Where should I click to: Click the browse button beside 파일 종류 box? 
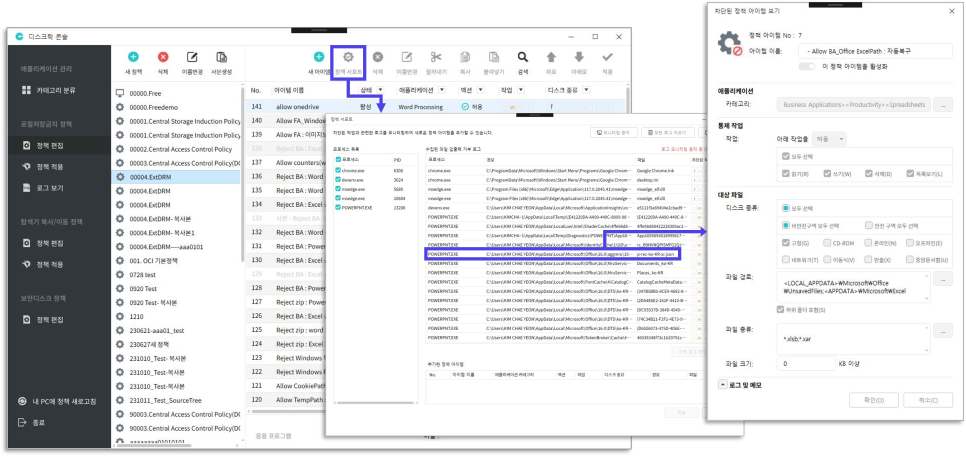click(x=943, y=331)
